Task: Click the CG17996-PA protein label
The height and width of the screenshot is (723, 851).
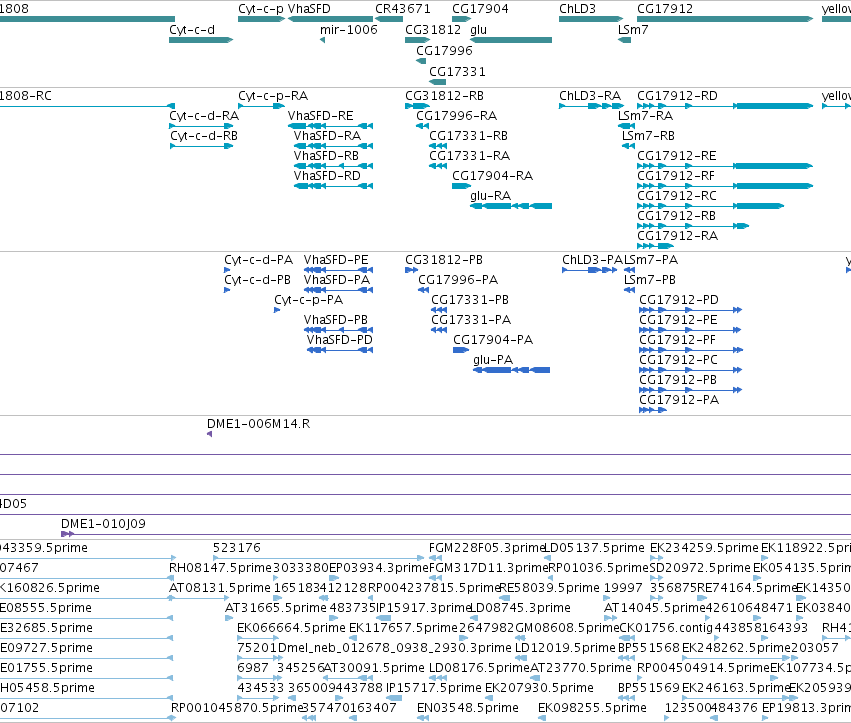Action: pyautogui.click(x=458, y=281)
